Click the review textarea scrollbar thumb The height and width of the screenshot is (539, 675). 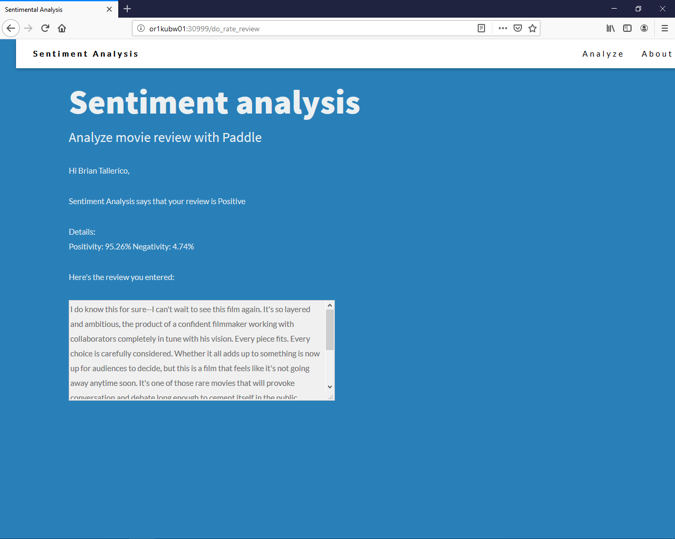click(330, 330)
